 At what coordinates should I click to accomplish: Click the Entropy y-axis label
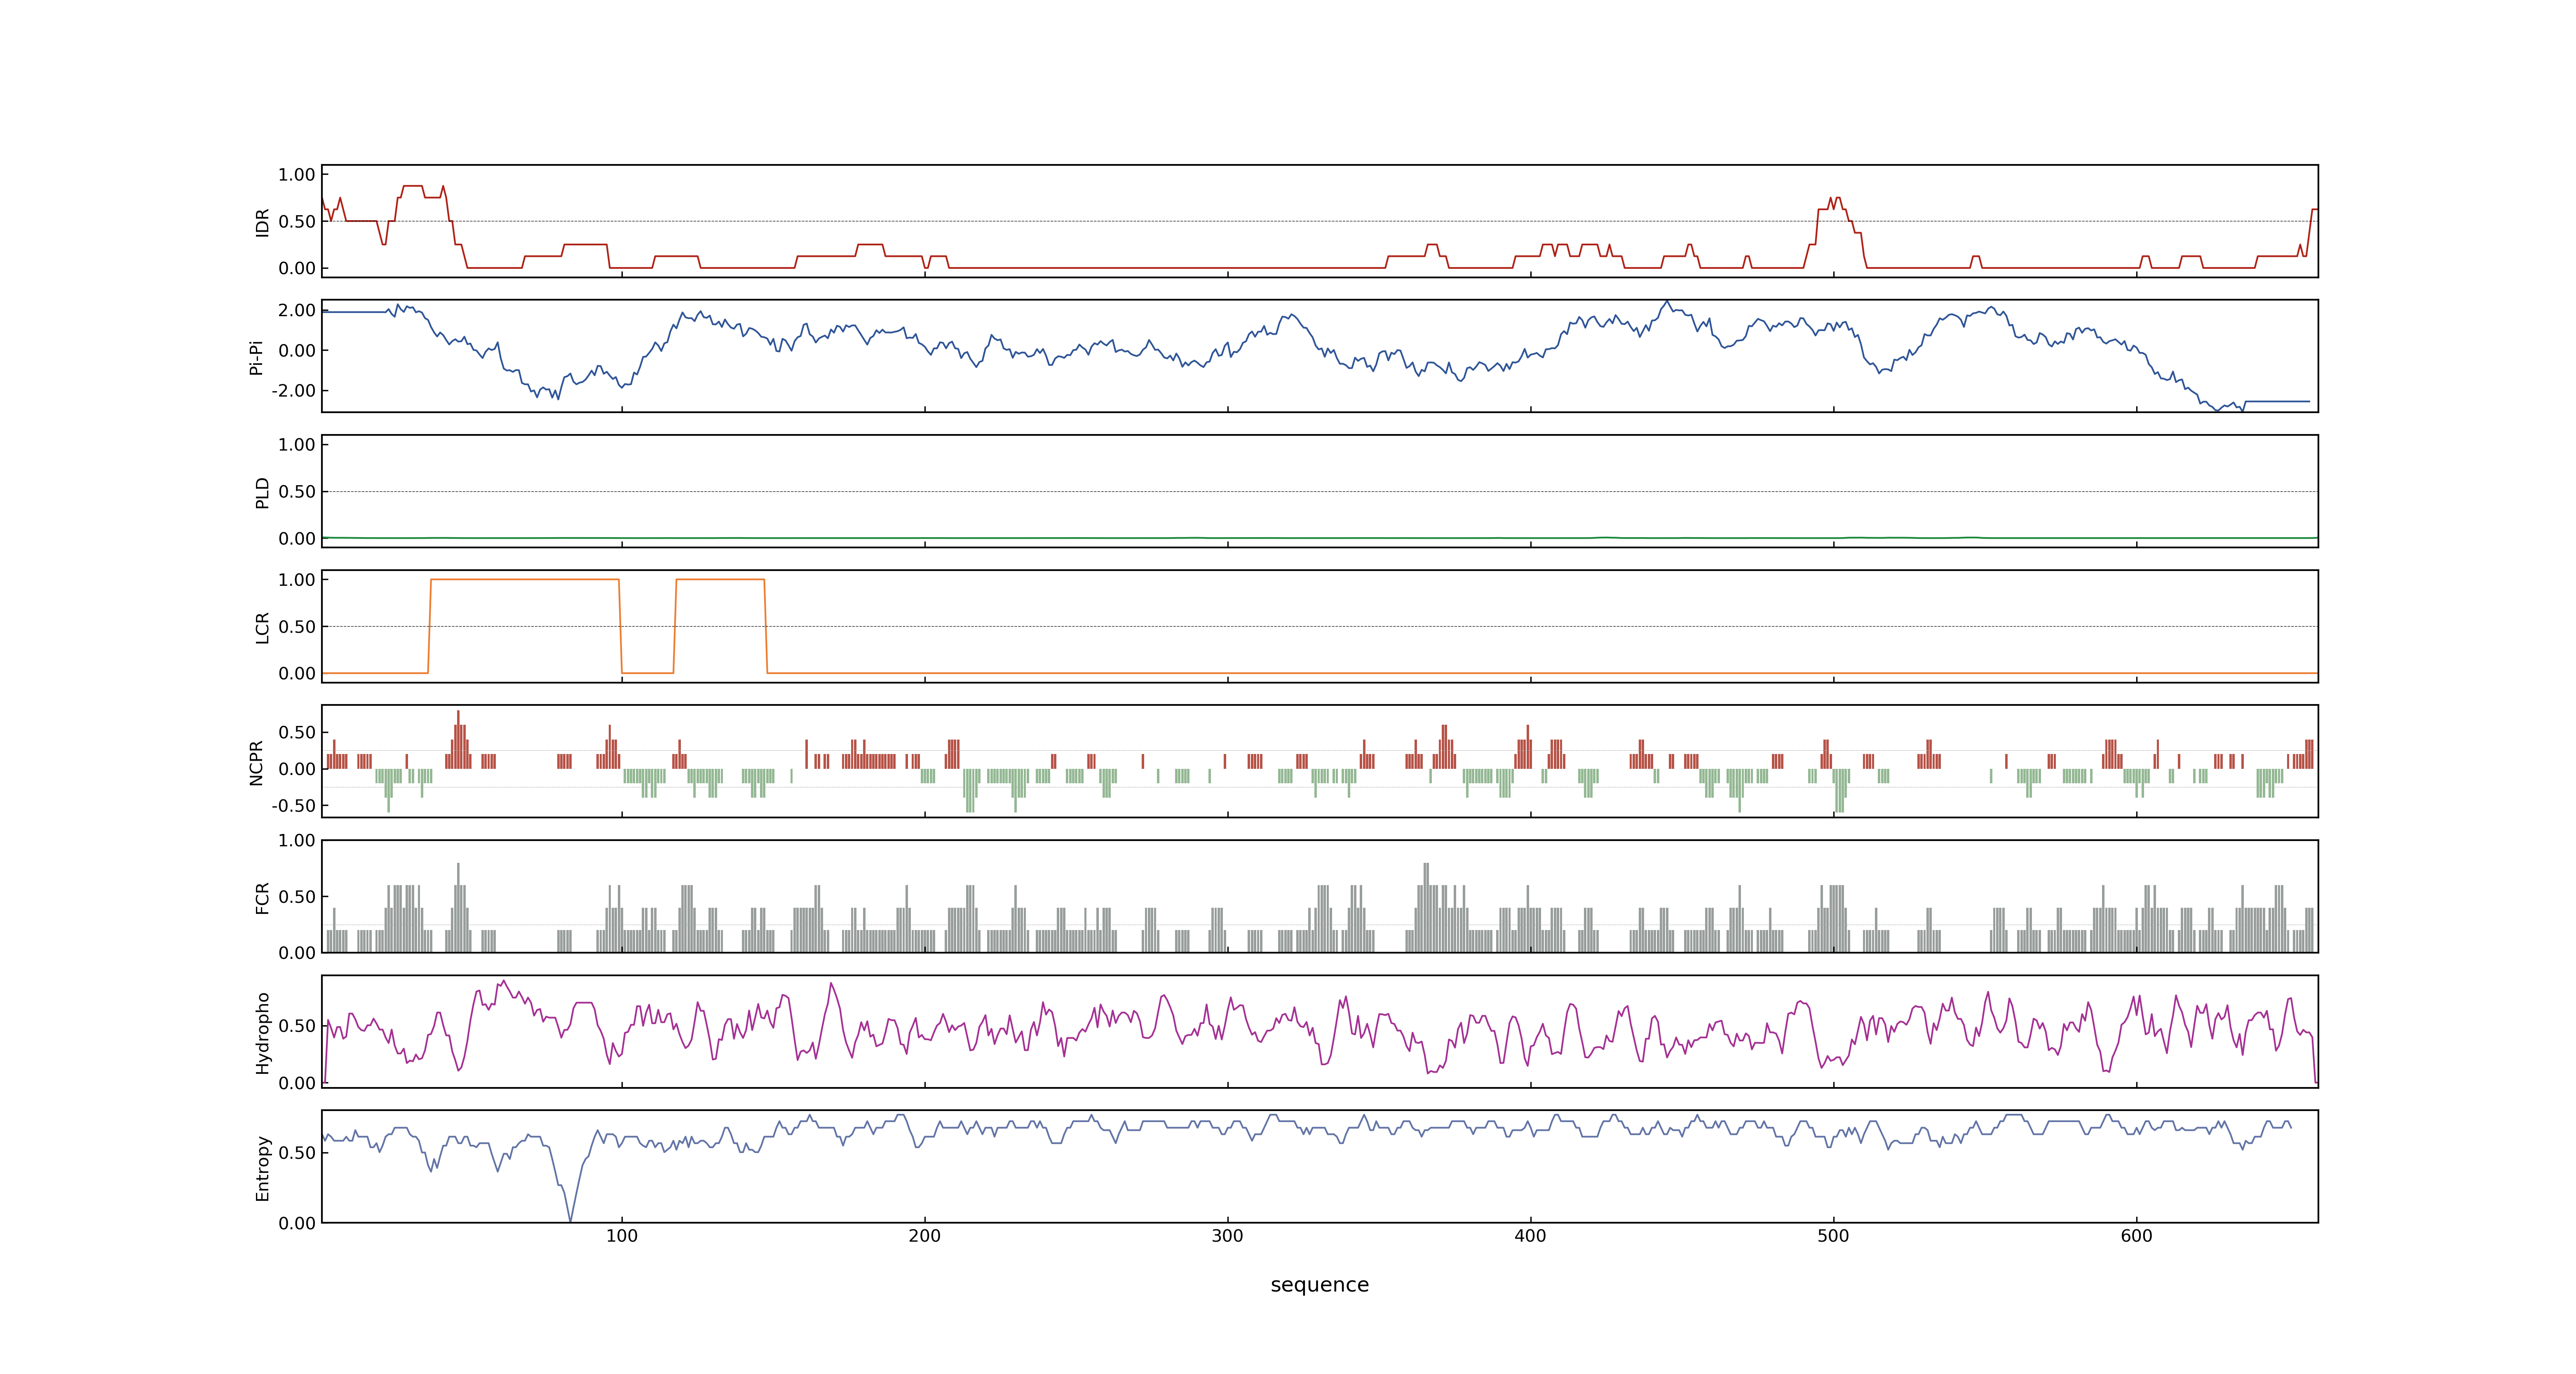[262, 1167]
